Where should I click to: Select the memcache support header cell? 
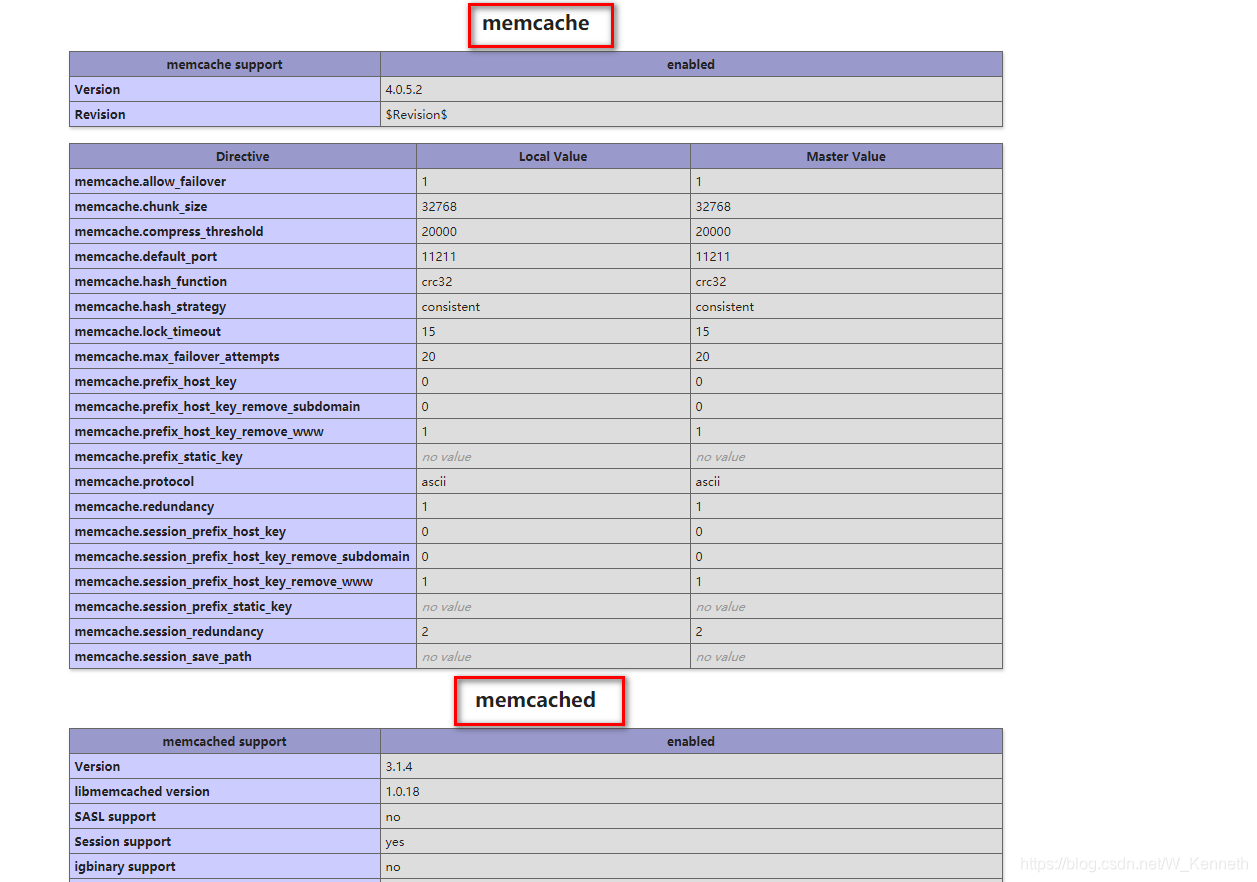pyautogui.click(x=223, y=64)
